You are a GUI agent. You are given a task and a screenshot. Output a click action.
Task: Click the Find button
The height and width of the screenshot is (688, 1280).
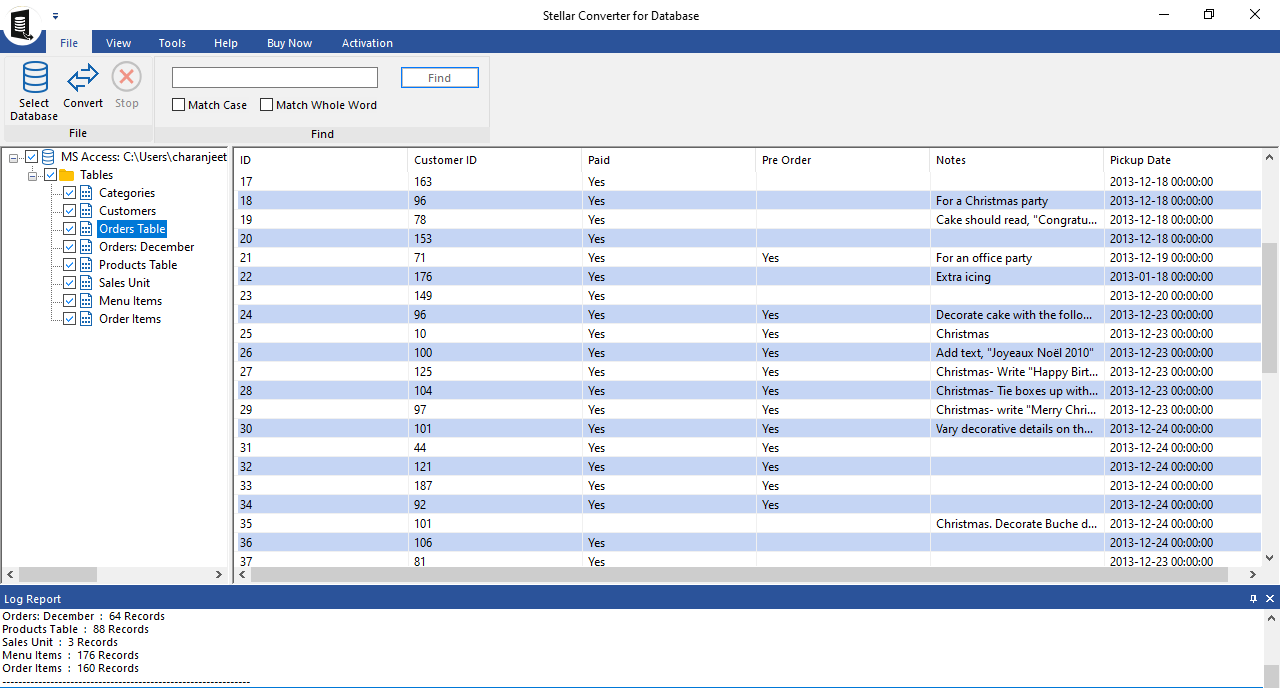(x=440, y=78)
